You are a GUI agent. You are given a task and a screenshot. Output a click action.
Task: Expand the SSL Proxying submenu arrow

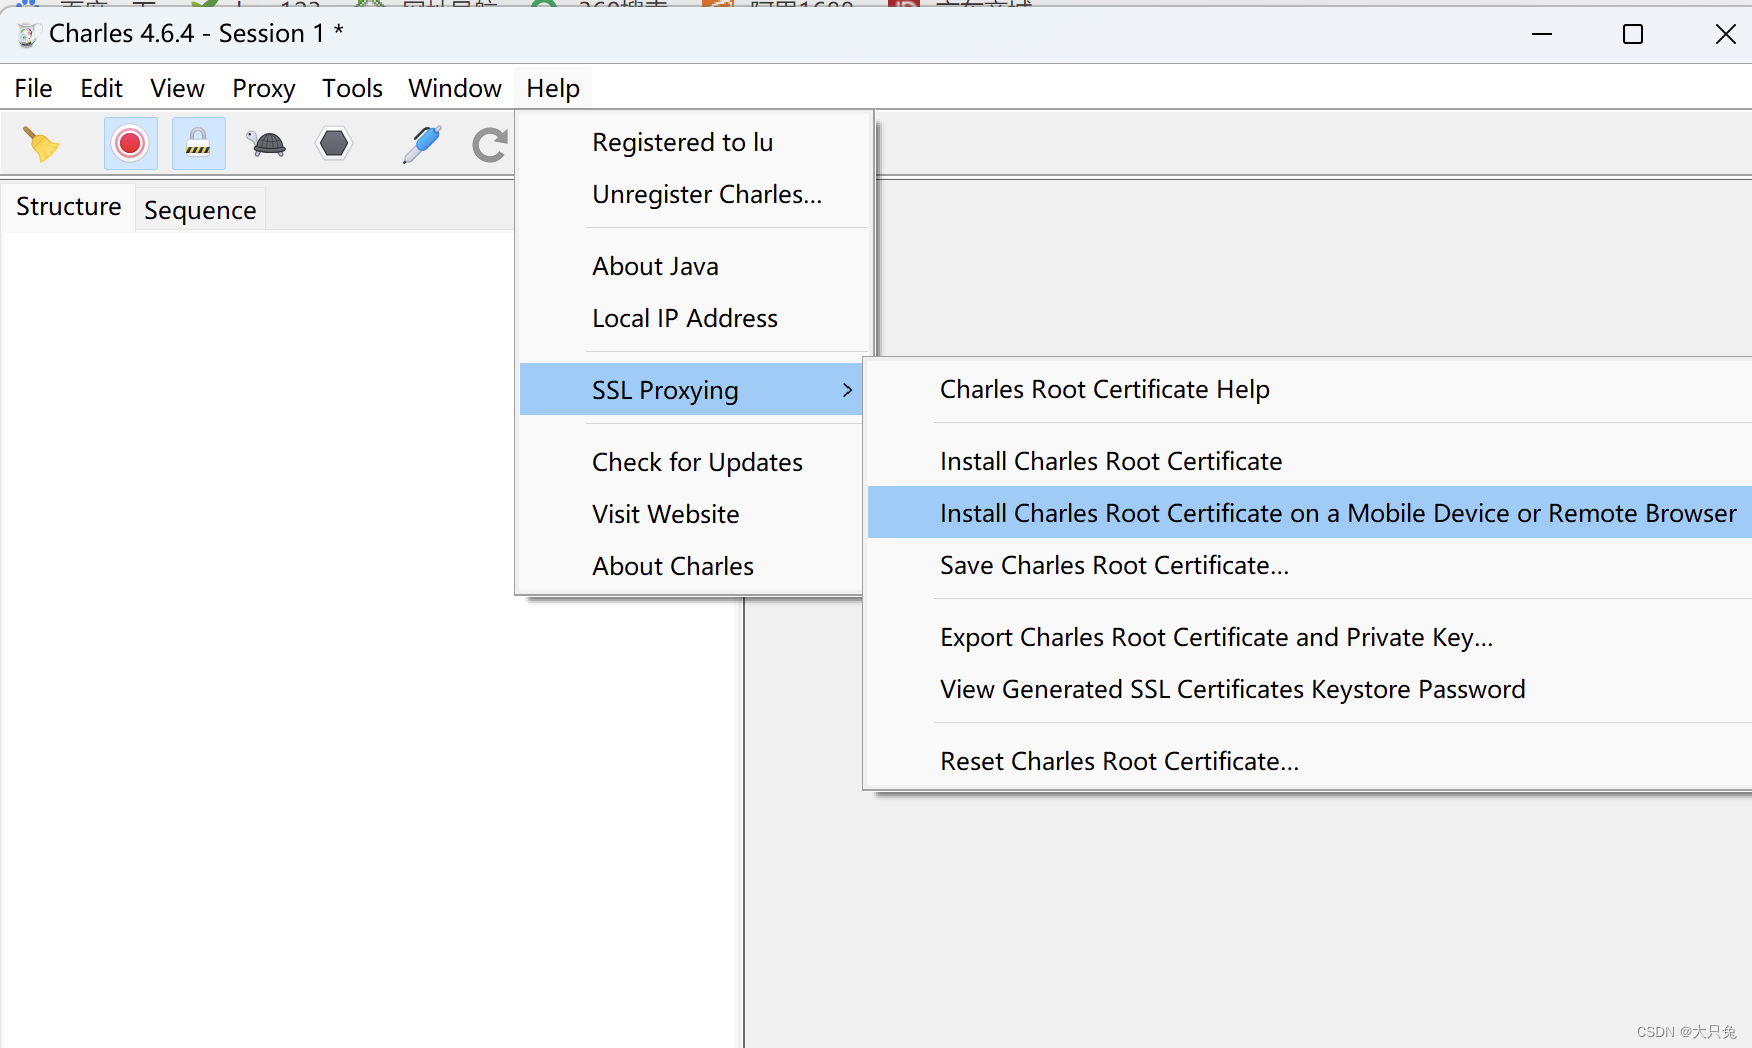pyautogui.click(x=847, y=390)
